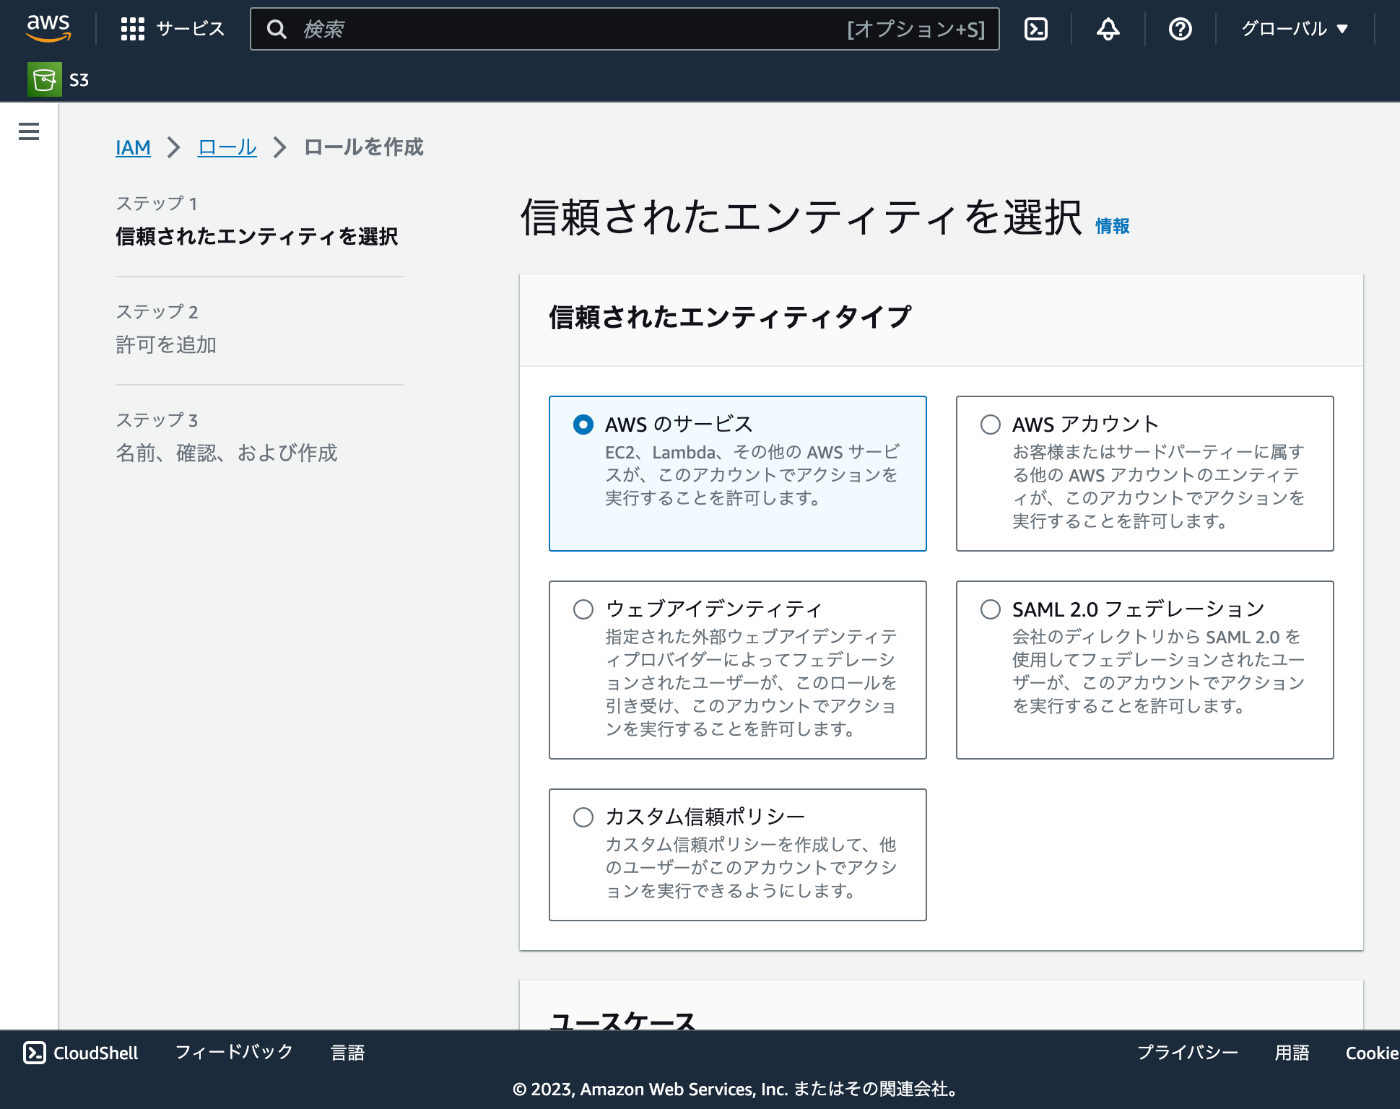Open フィードバック in the footer
The height and width of the screenshot is (1109, 1400).
tap(234, 1052)
